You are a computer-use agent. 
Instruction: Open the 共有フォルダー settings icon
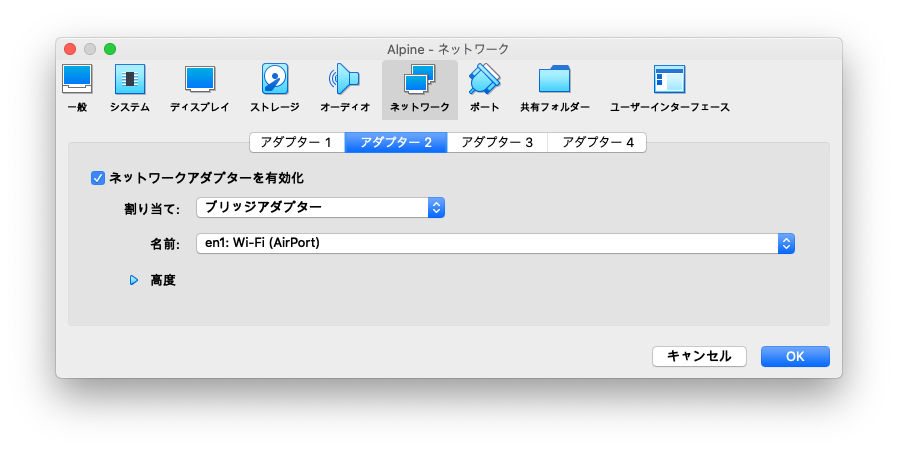554,89
